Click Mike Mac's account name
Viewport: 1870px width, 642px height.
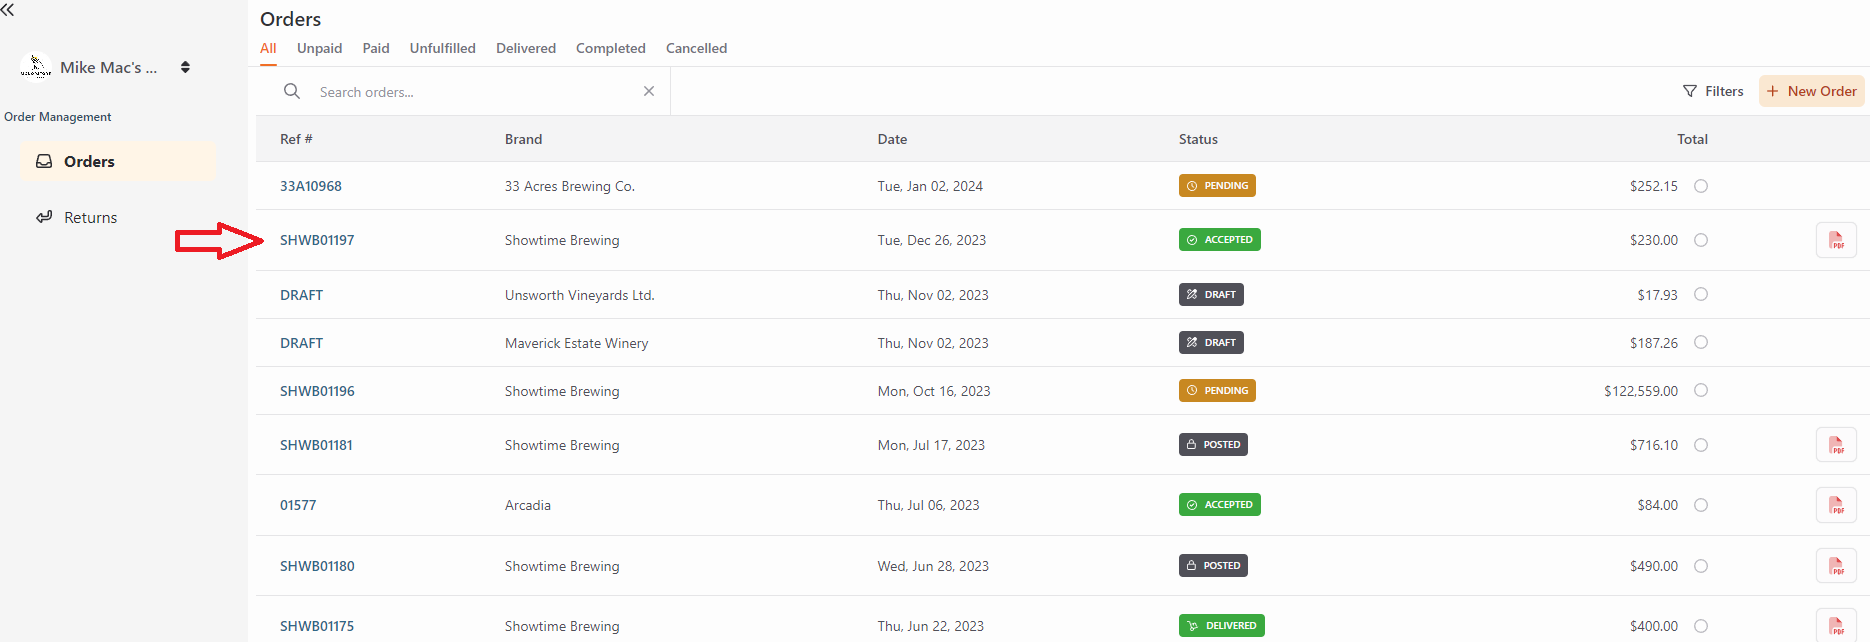[108, 67]
